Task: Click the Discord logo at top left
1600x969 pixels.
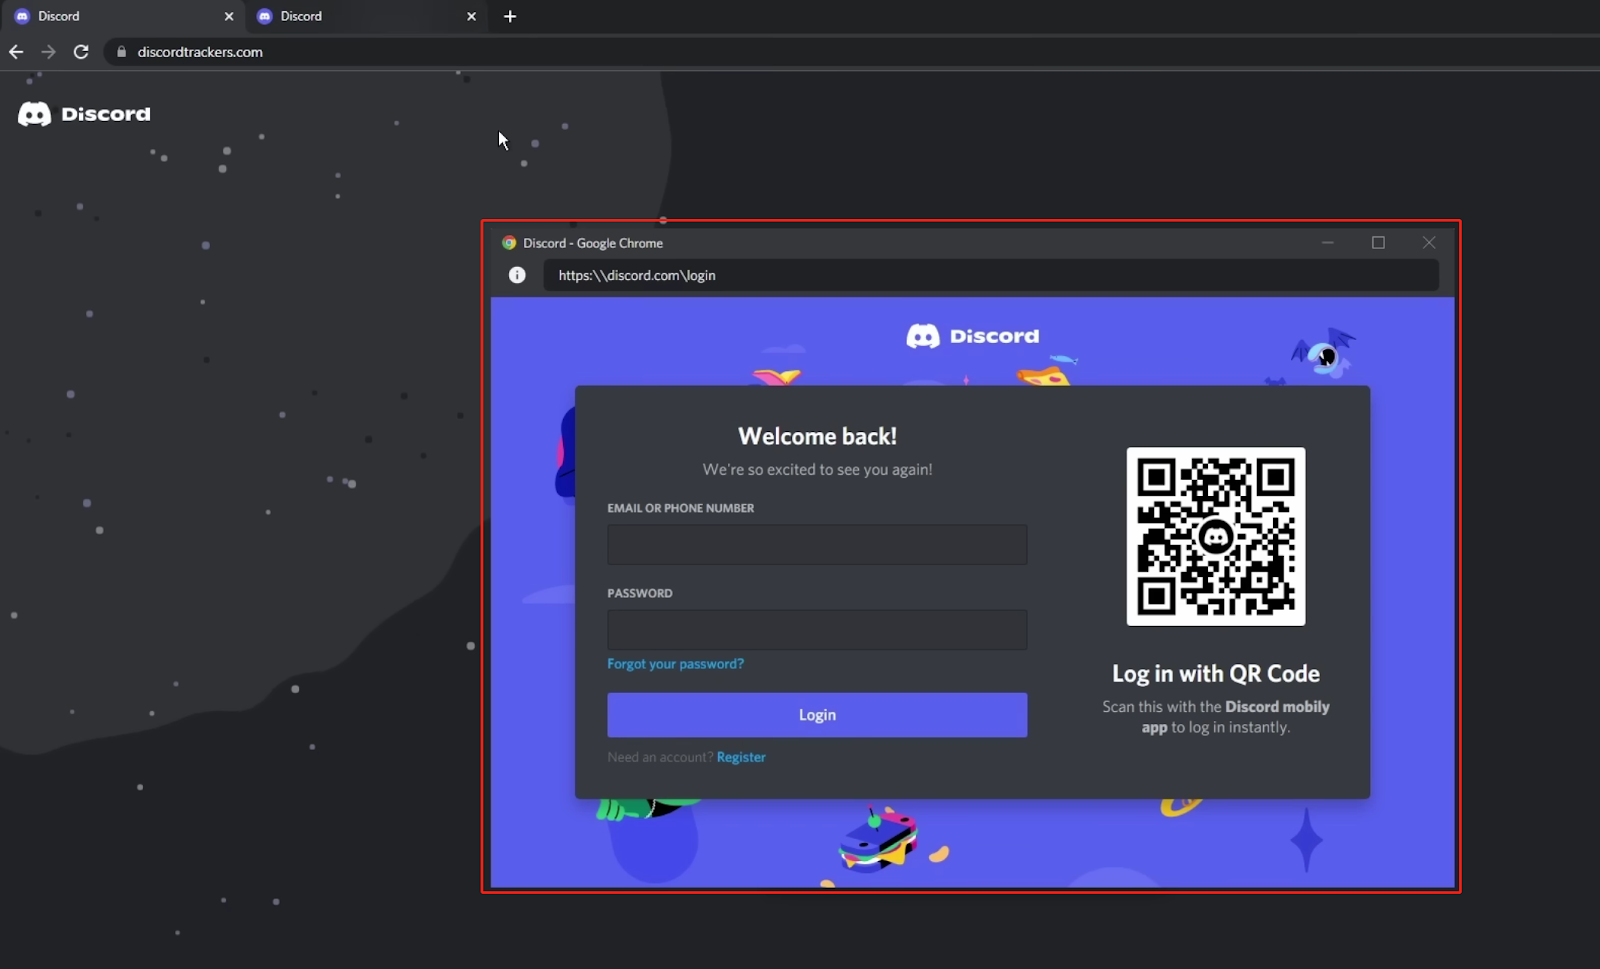Action: pos(84,114)
